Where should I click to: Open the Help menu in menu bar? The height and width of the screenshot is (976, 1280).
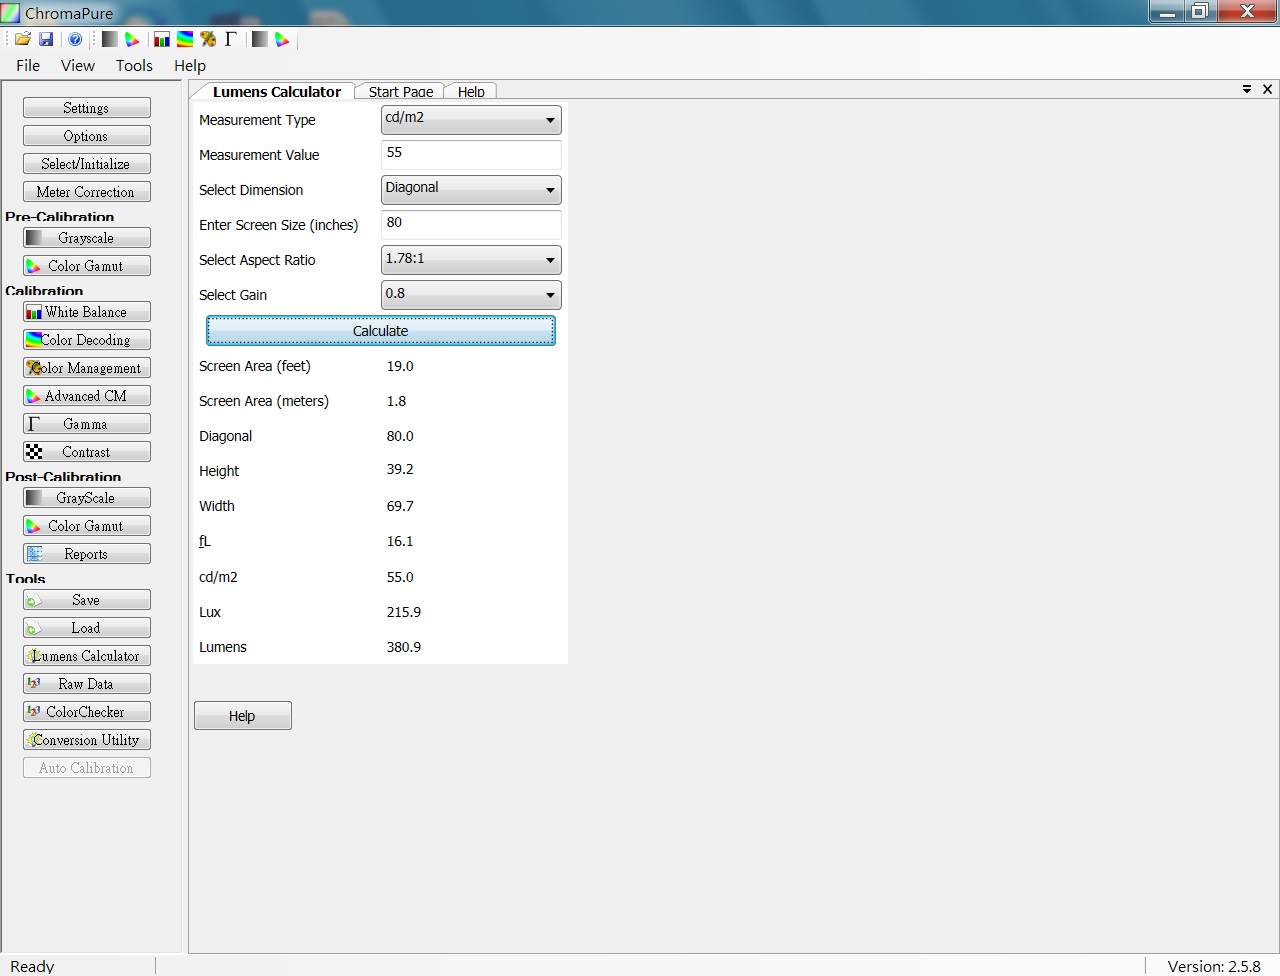tap(190, 65)
